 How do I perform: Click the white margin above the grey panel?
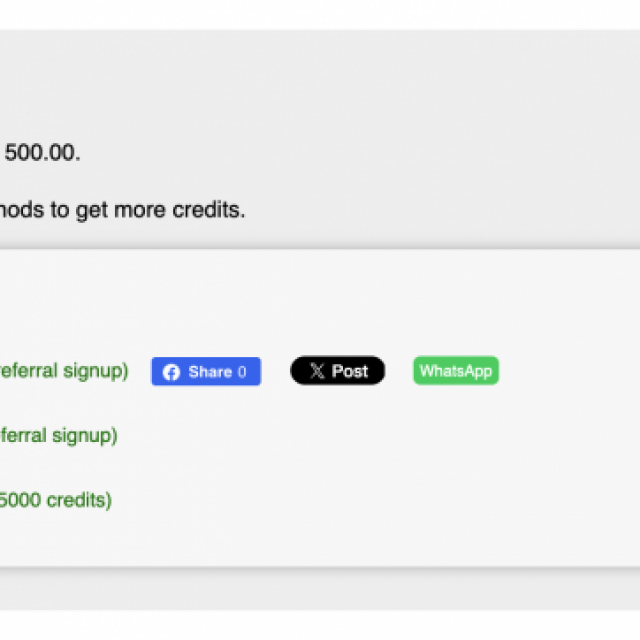(x=320, y=14)
